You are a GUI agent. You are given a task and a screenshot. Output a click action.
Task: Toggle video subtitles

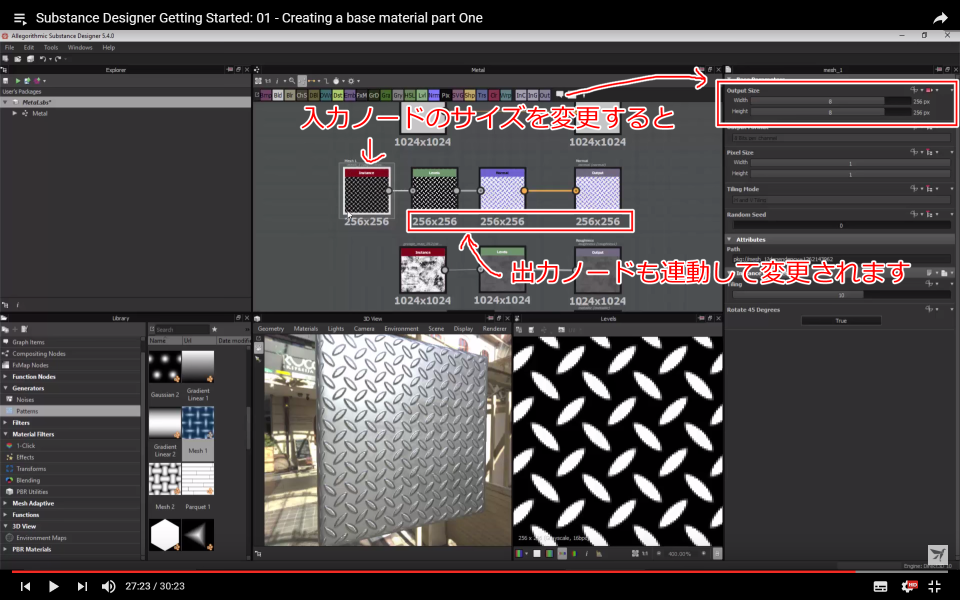click(880, 587)
